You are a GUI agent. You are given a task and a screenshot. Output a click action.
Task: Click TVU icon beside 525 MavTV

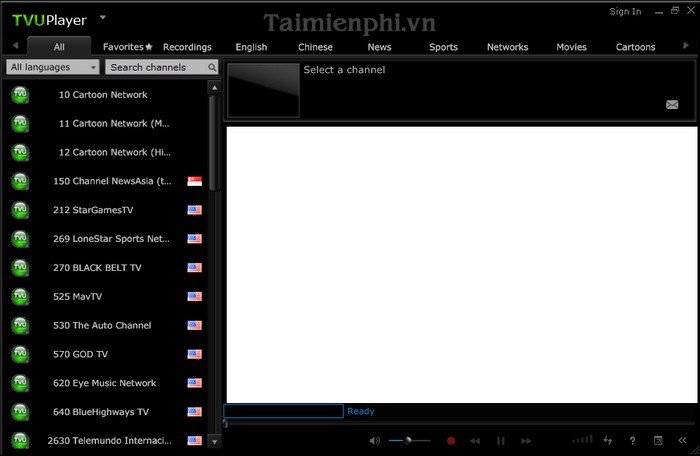click(20, 297)
